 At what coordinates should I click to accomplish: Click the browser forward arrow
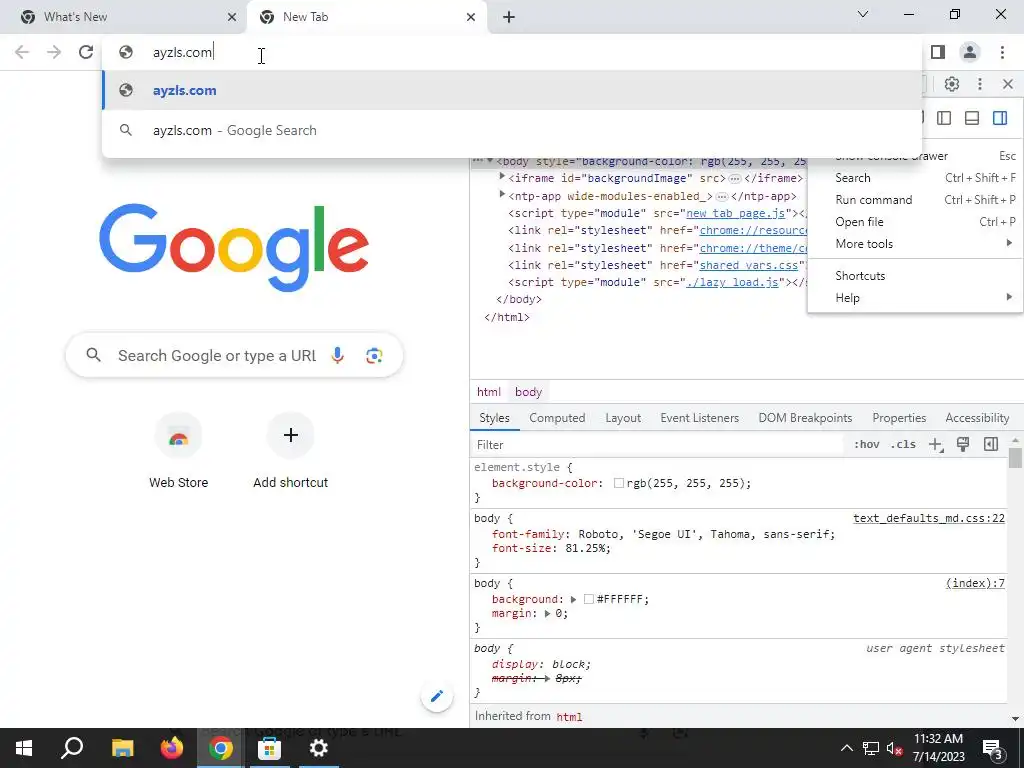(54, 52)
